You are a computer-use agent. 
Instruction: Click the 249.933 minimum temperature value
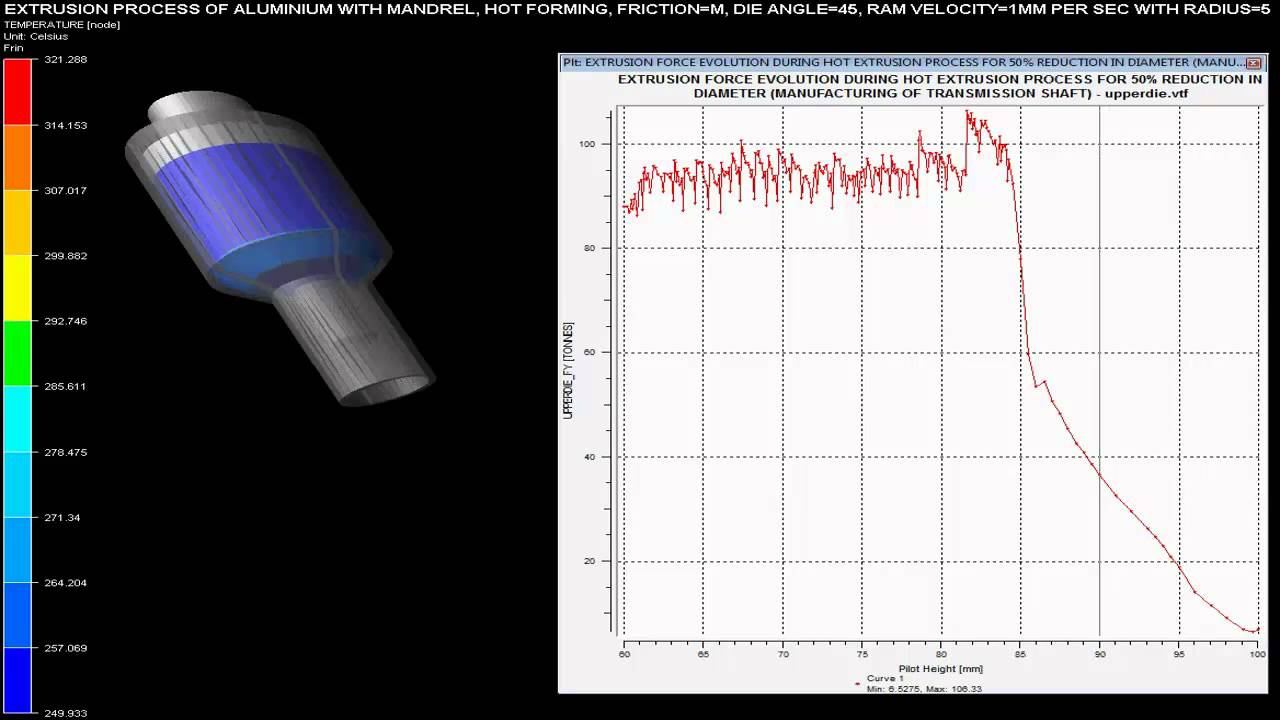[x=66, y=713]
